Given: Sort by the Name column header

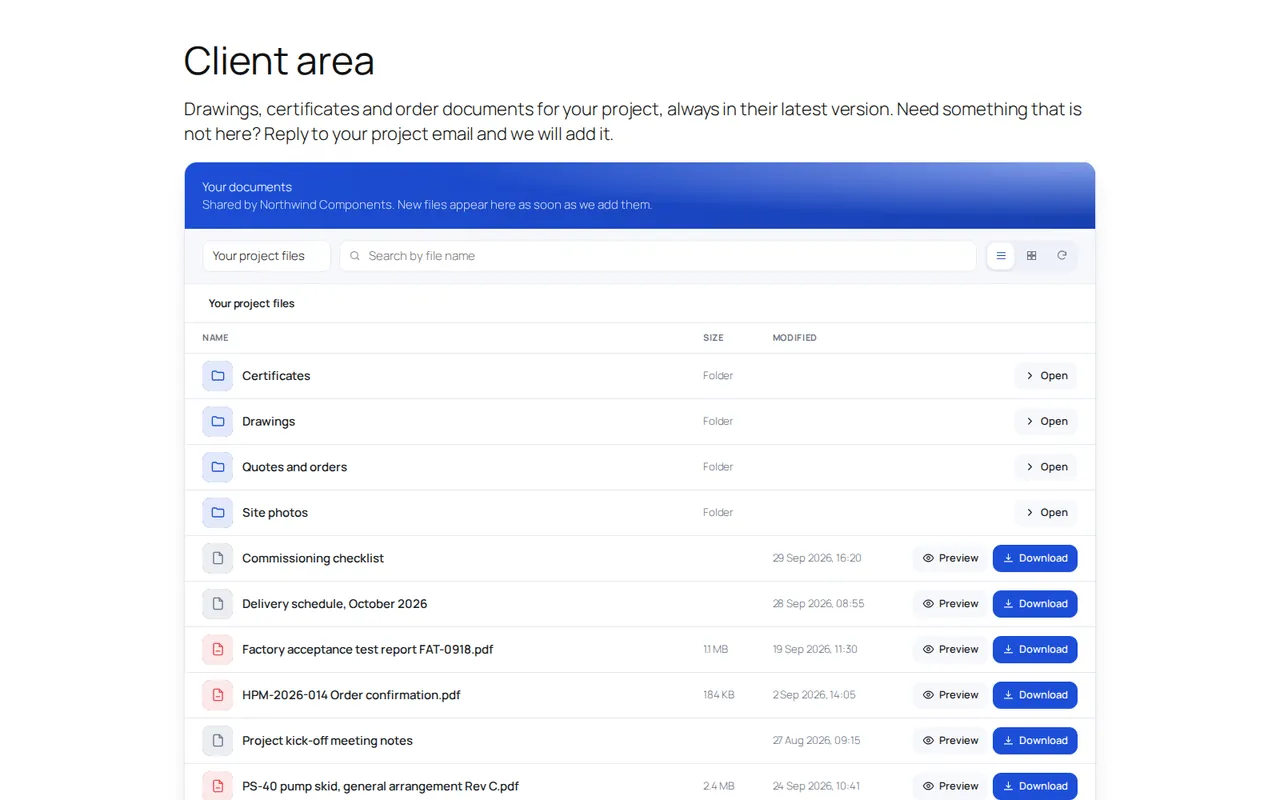Looking at the screenshot, I should pyautogui.click(x=215, y=338).
